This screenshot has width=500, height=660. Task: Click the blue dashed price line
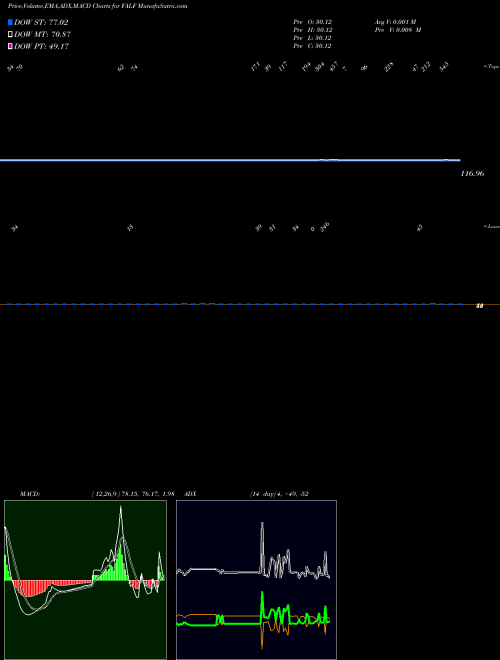(x=235, y=303)
